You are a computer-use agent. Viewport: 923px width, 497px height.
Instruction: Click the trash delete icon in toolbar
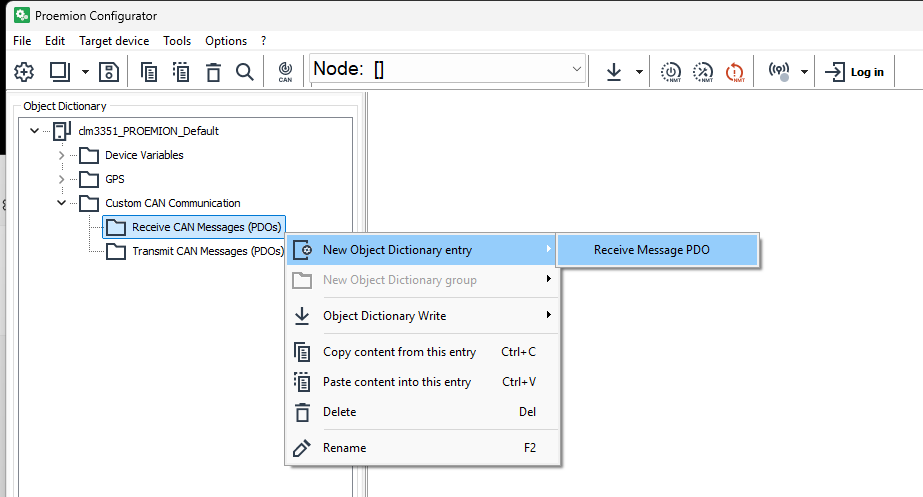pyautogui.click(x=213, y=72)
